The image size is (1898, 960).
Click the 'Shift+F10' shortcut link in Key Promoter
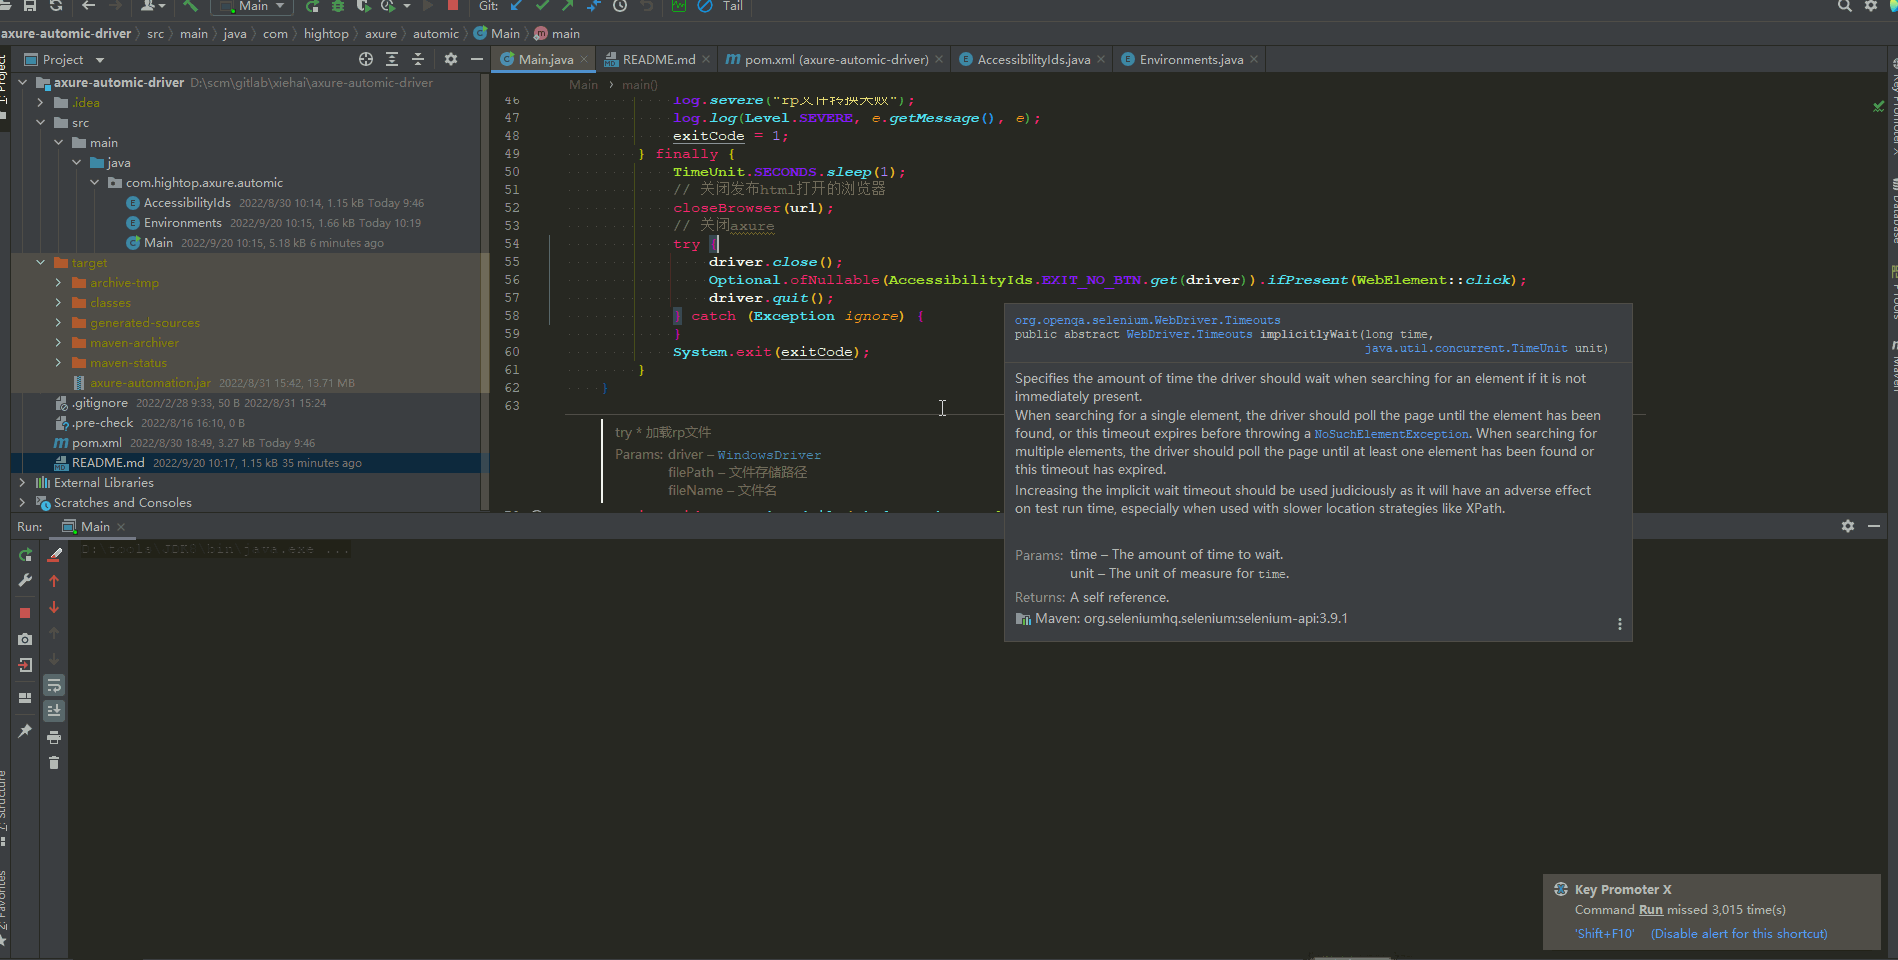click(x=1604, y=934)
